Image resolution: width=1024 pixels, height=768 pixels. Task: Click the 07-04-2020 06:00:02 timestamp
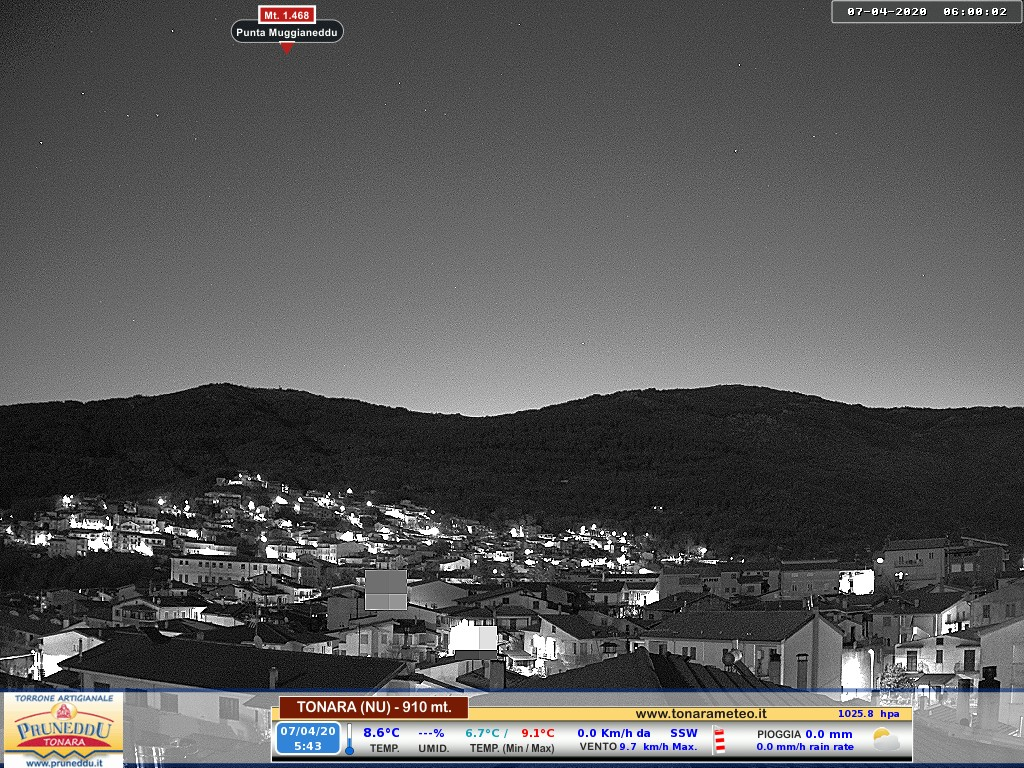pos(927,12)
